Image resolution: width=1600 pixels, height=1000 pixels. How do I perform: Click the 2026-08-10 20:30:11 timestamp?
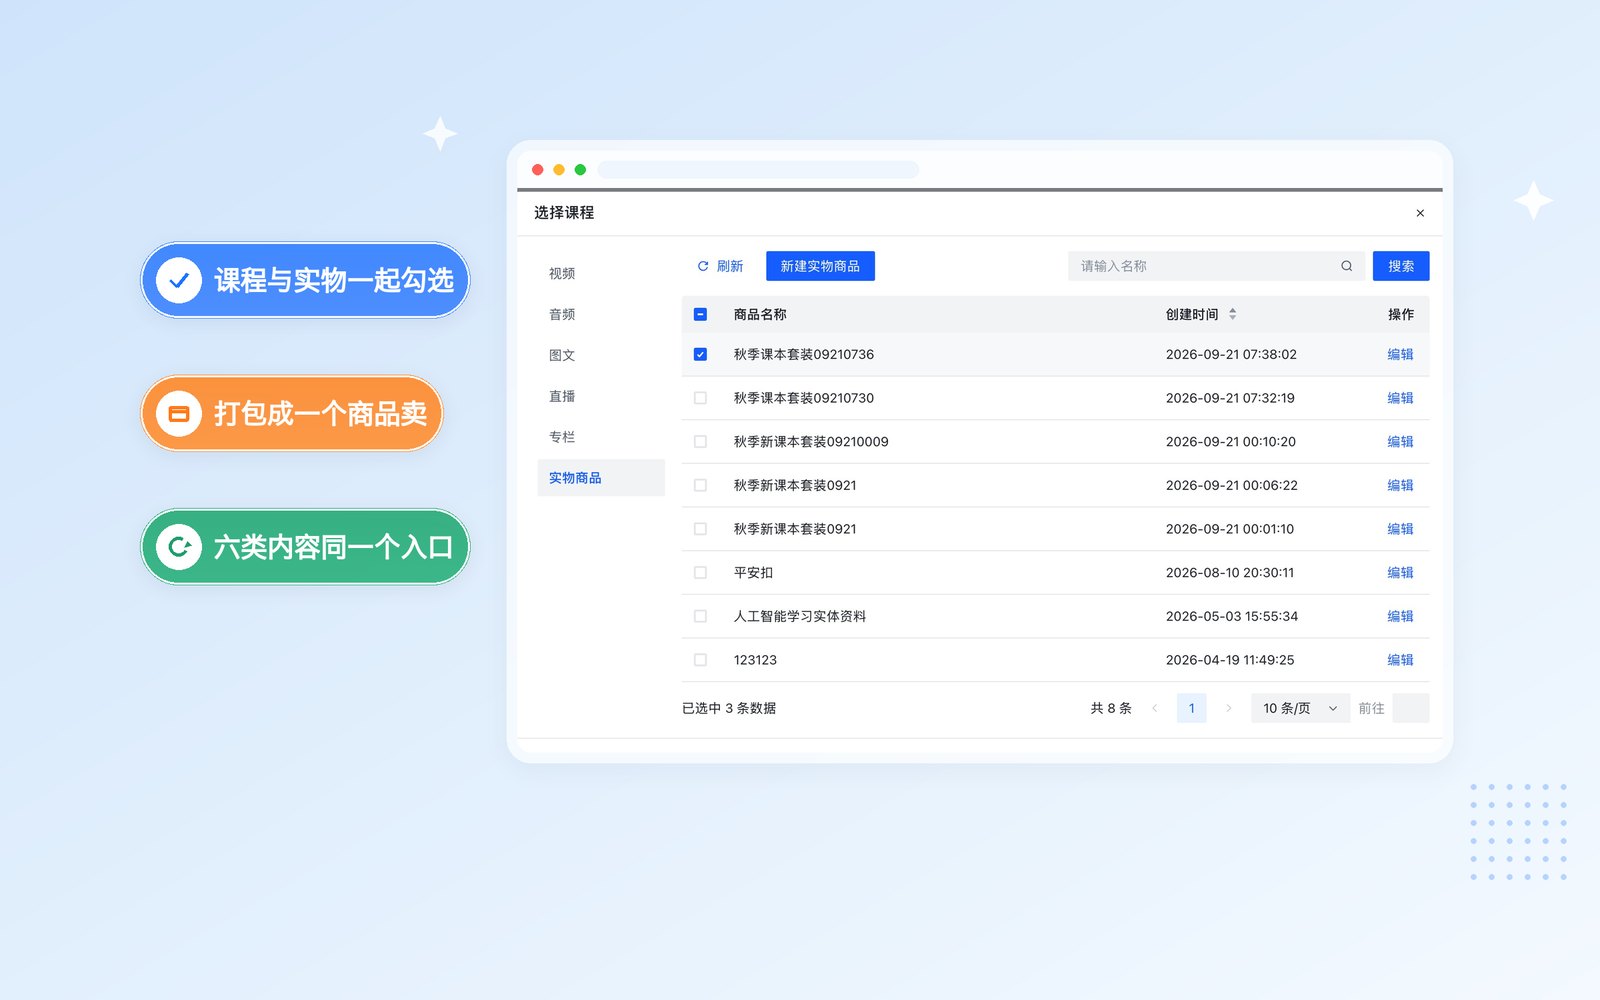[x=1230, y=573]
